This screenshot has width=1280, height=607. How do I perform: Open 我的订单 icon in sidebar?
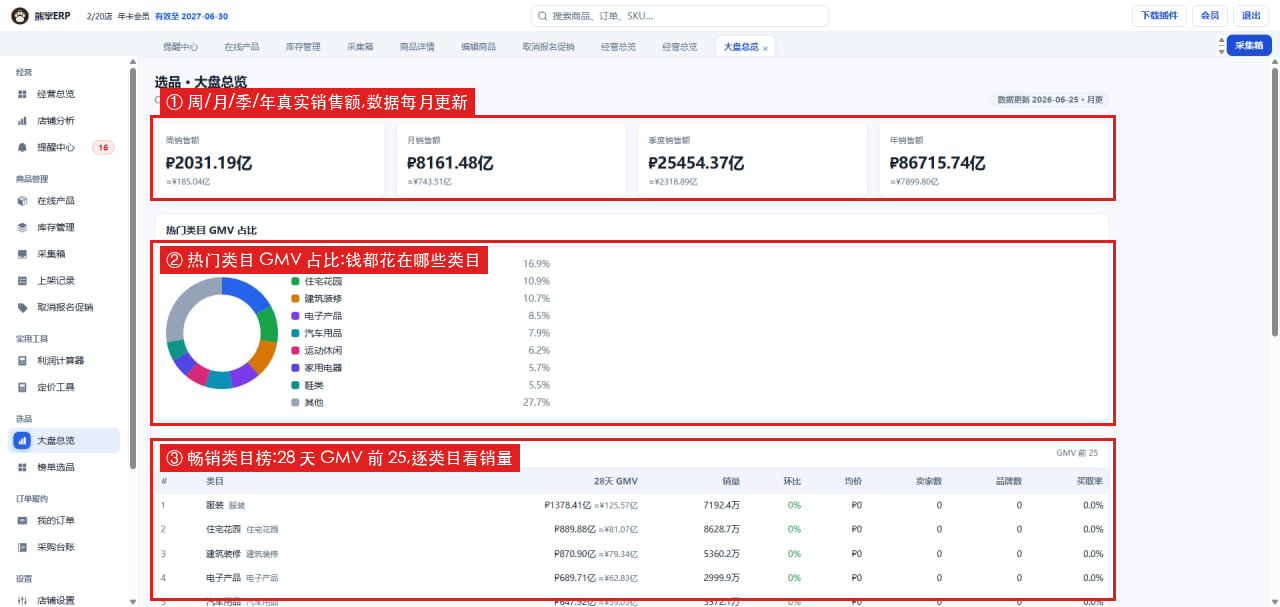(x=22, y=521)
